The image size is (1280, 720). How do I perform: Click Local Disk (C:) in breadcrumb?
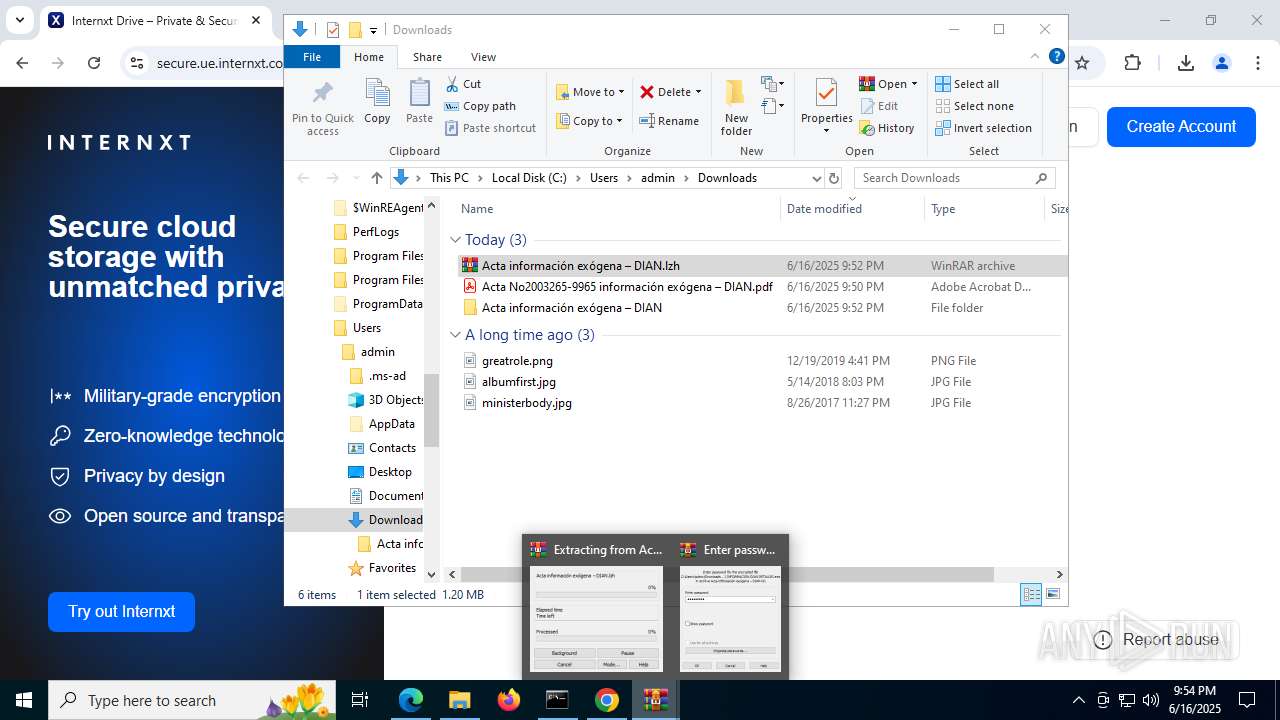529,178
